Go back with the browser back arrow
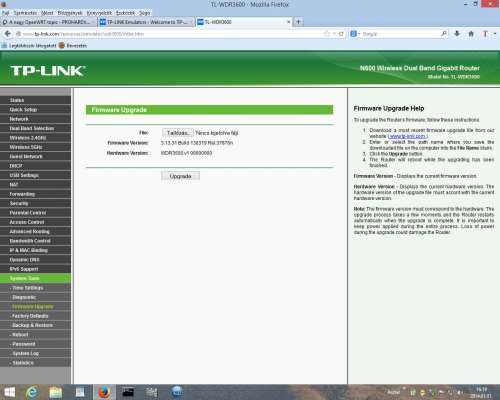The width and height of the screenshot is (500, 400). pos(8,34)
